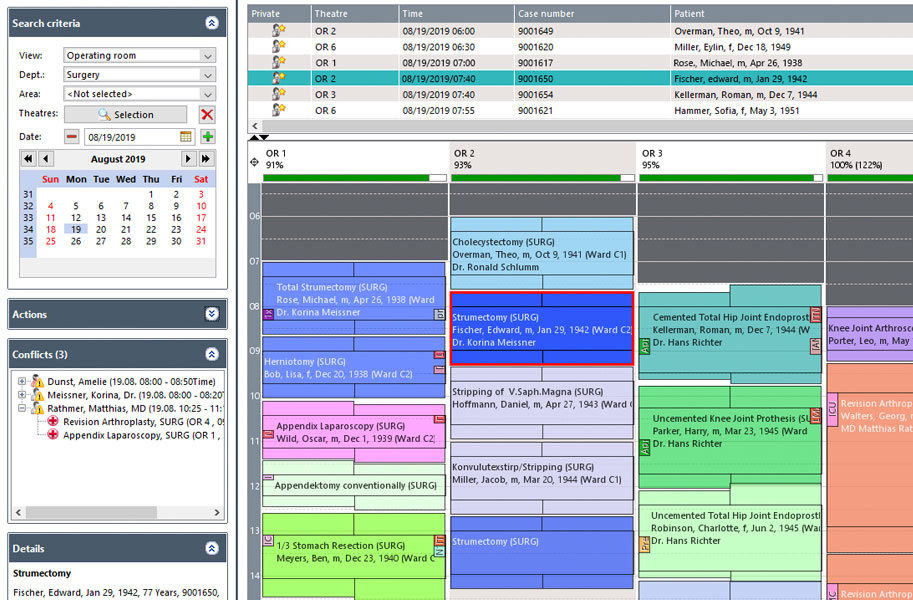Open the View dropdown

(207, 56)
